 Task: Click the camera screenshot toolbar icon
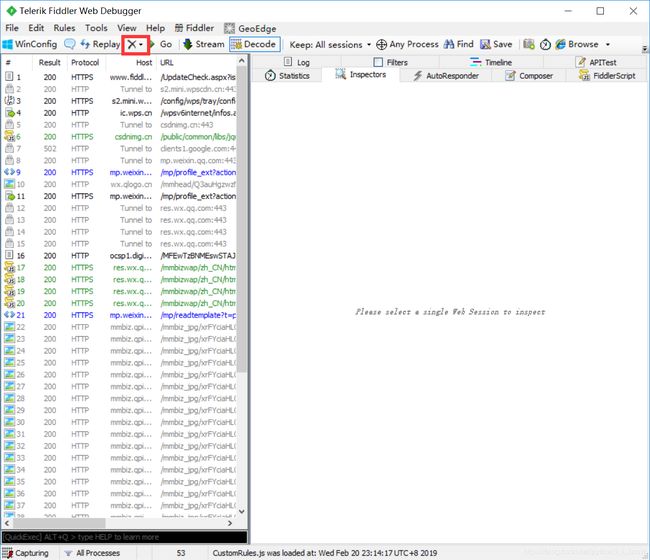click(529, 44)
